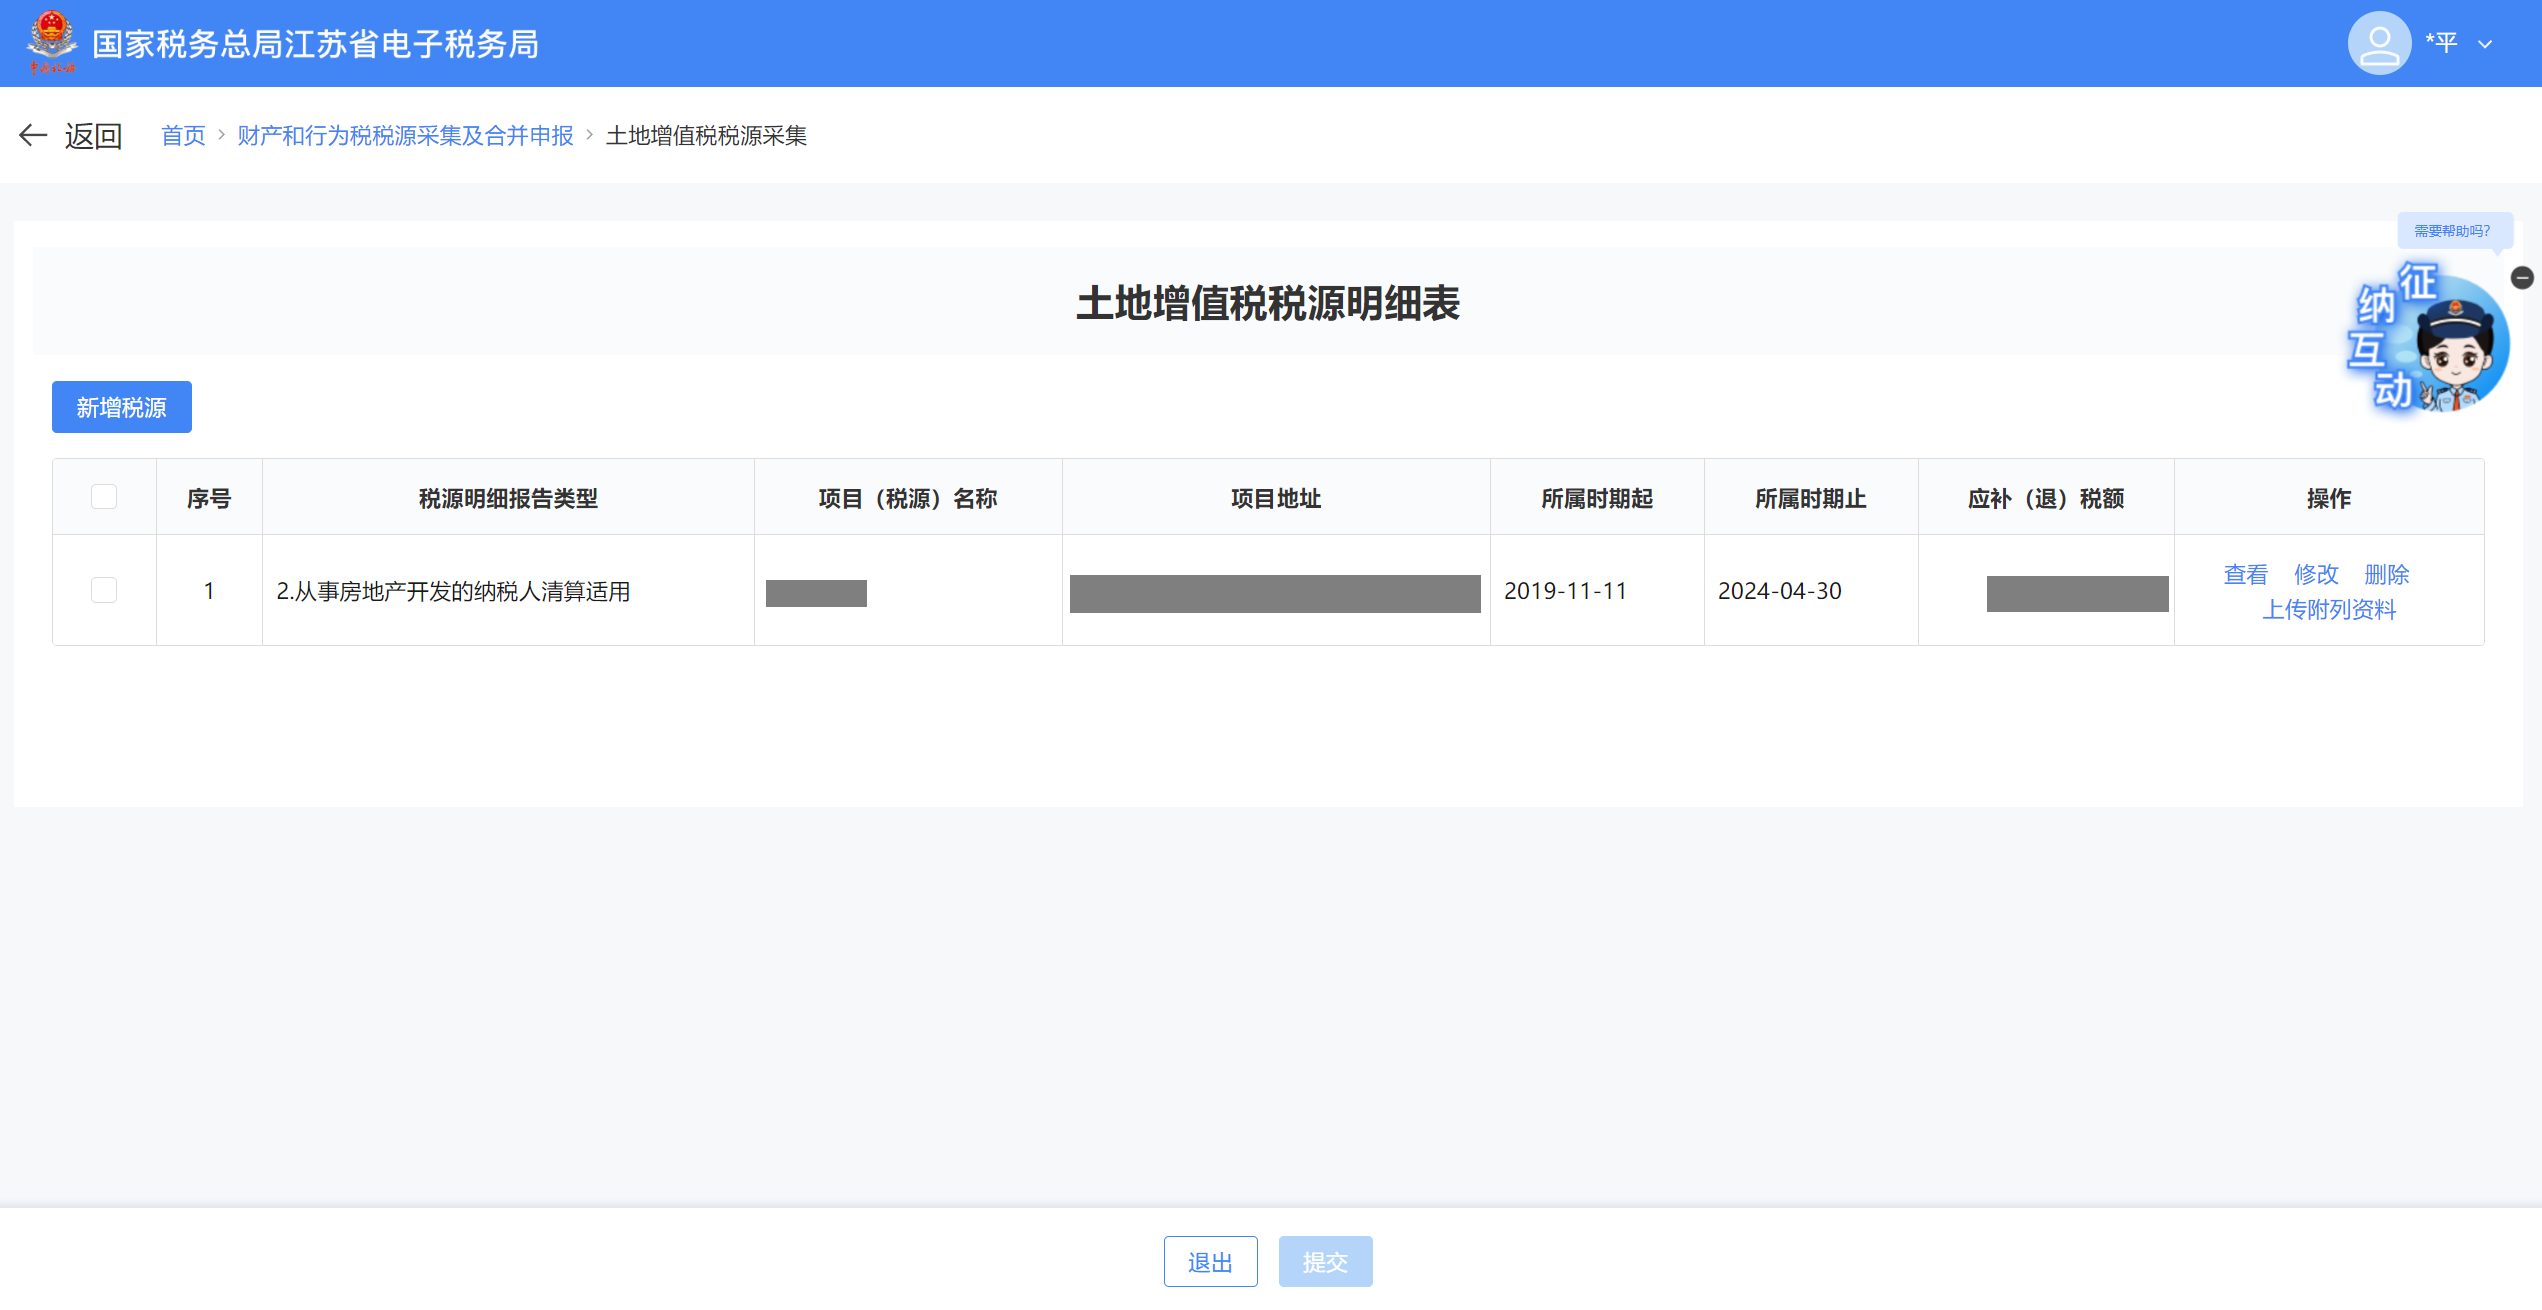Image resolution: width=2542 pixels, height=1310 pixels.
Task: Go to 首页 breadcrumb
Action: (x=183, y=135)
